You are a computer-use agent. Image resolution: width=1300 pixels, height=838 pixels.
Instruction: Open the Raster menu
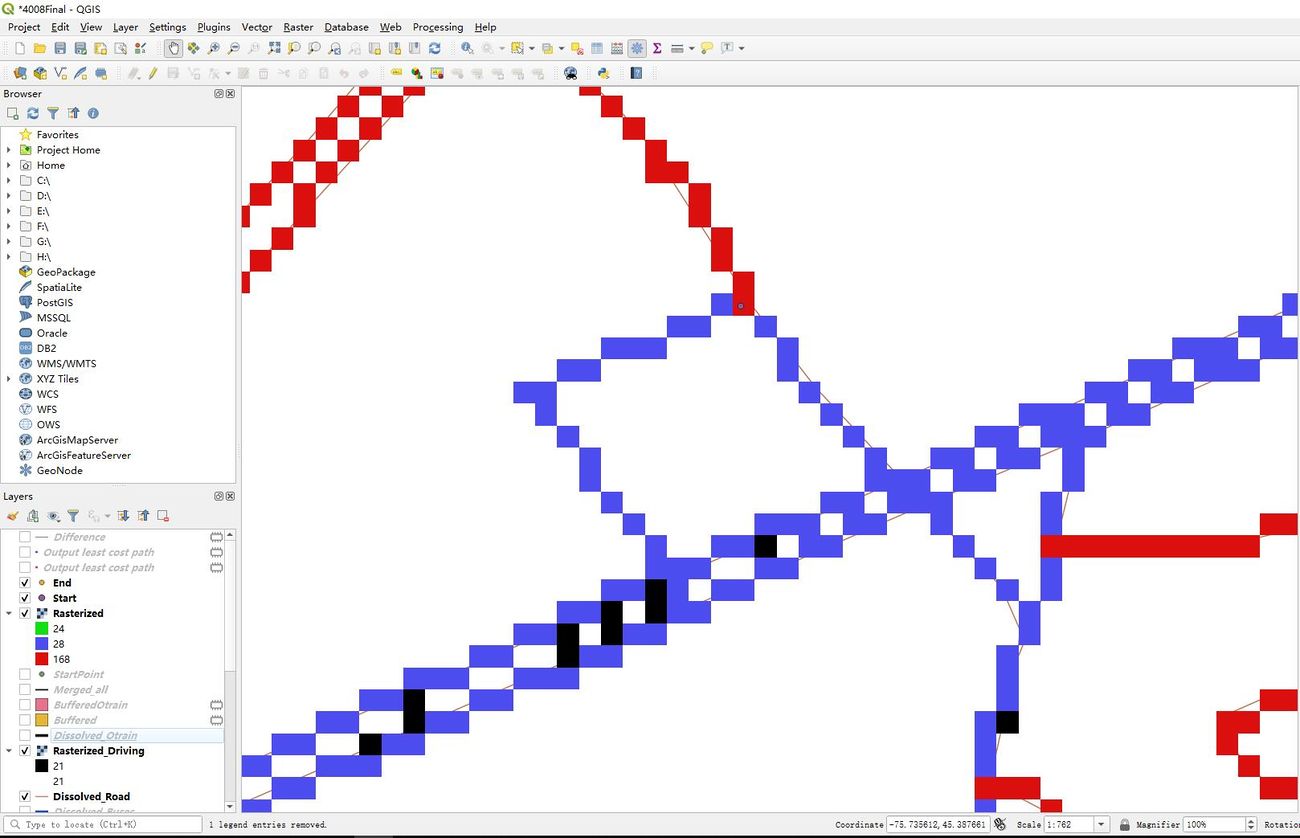pyautogui.click(x=298, y=27)
